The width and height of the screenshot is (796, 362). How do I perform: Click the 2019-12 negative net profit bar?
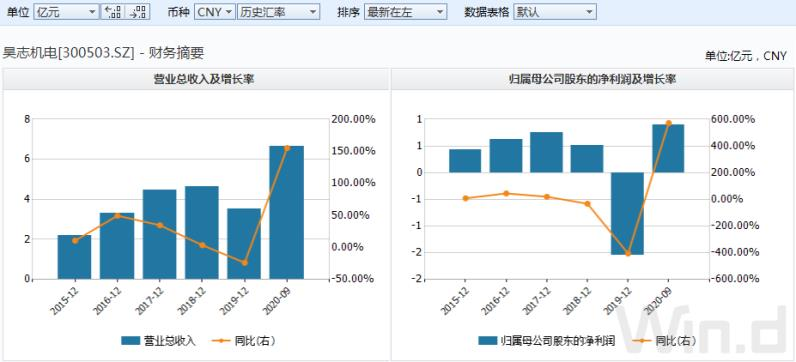click(x=627, y=213)
